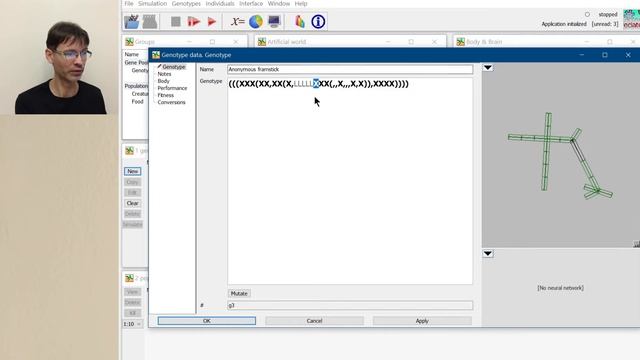Select Performance in the dialog tree
The width and height of the screenshot is (640, 360).
(x=172, y=88)
